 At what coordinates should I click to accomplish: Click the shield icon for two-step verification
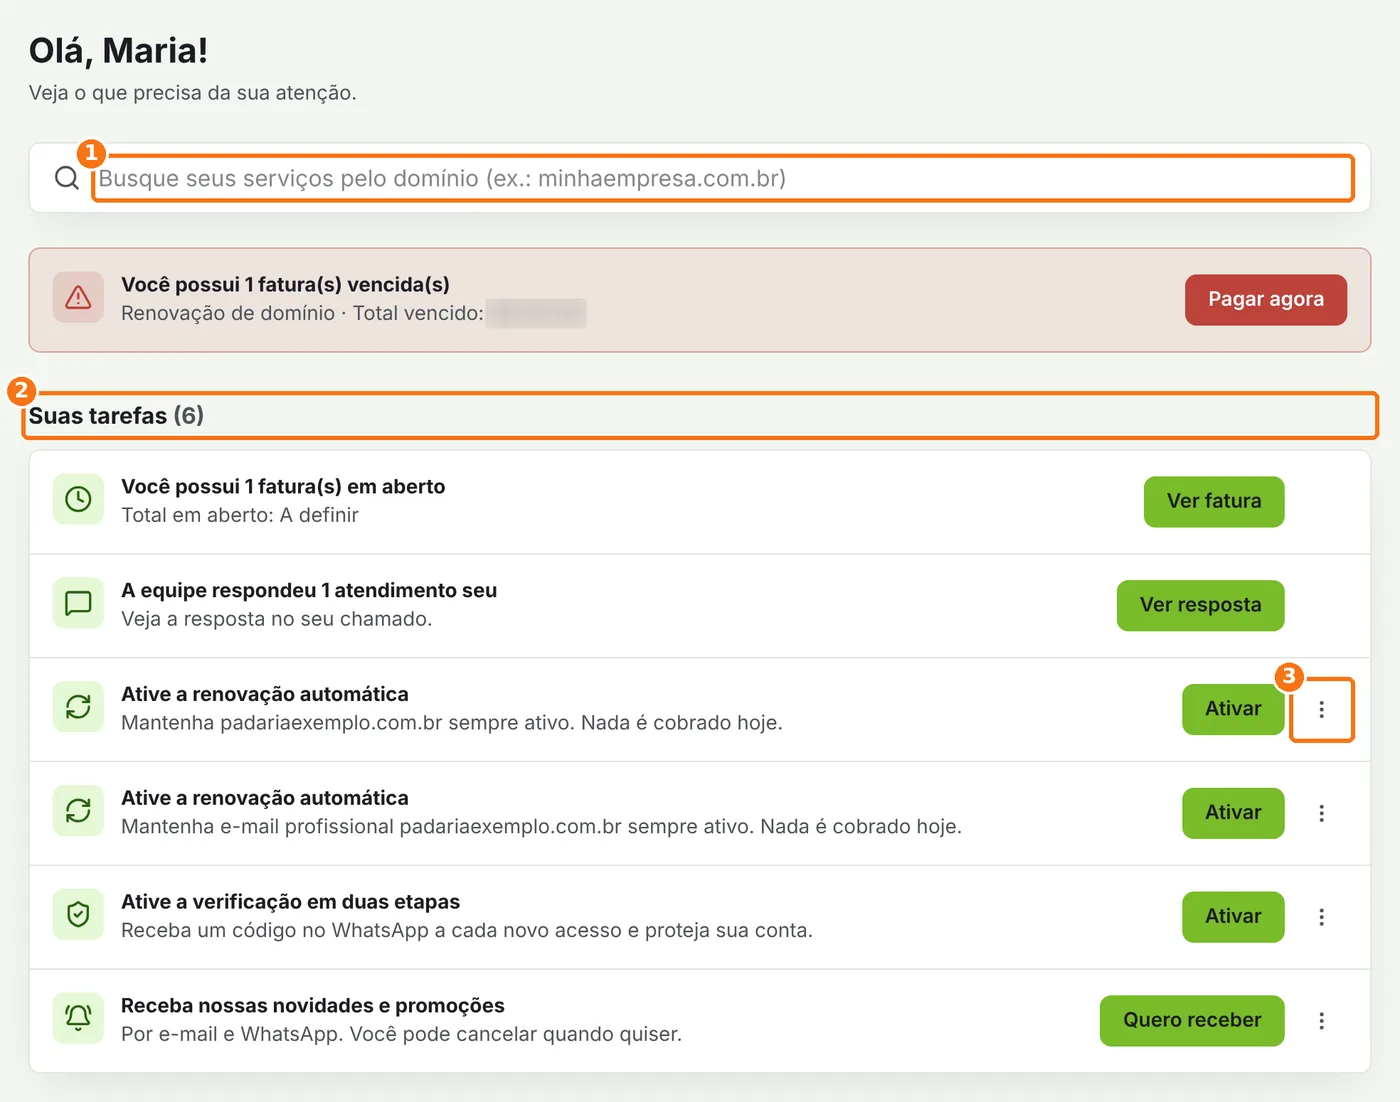[78, 915]
